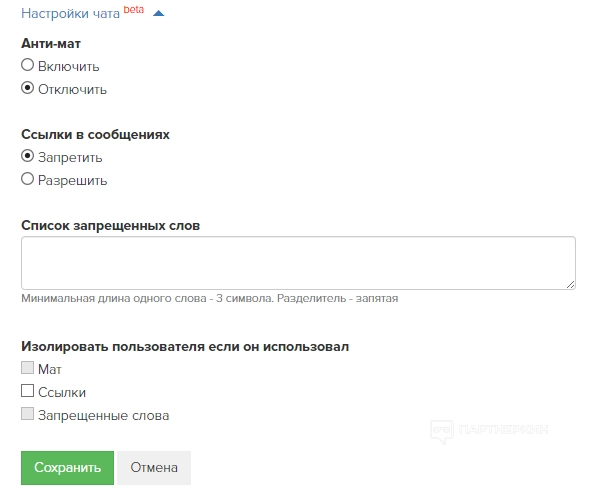Select the Отключить radio button under Анти-мат
599x496 pixels.
click(28, 88)
